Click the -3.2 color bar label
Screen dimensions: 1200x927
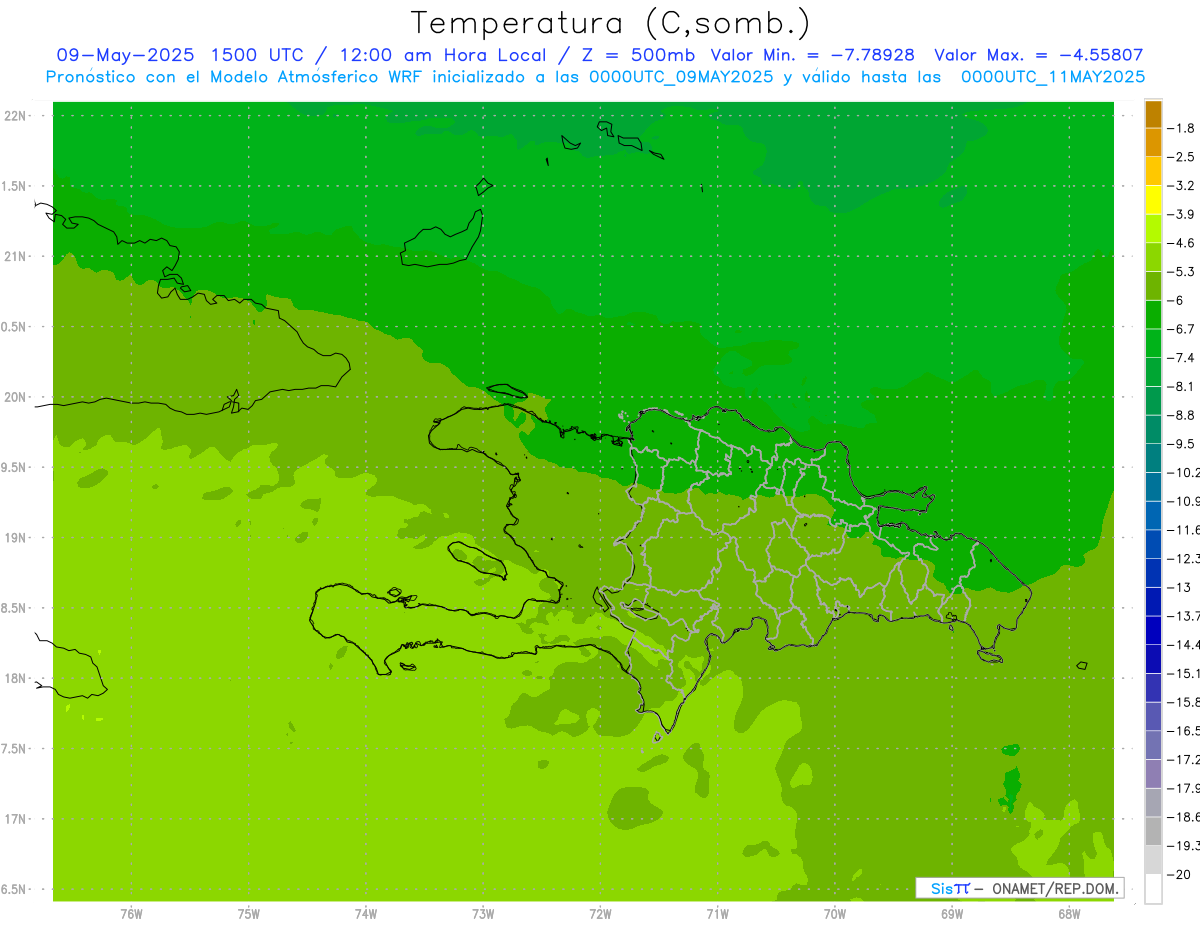click(x=1182, y=186)
